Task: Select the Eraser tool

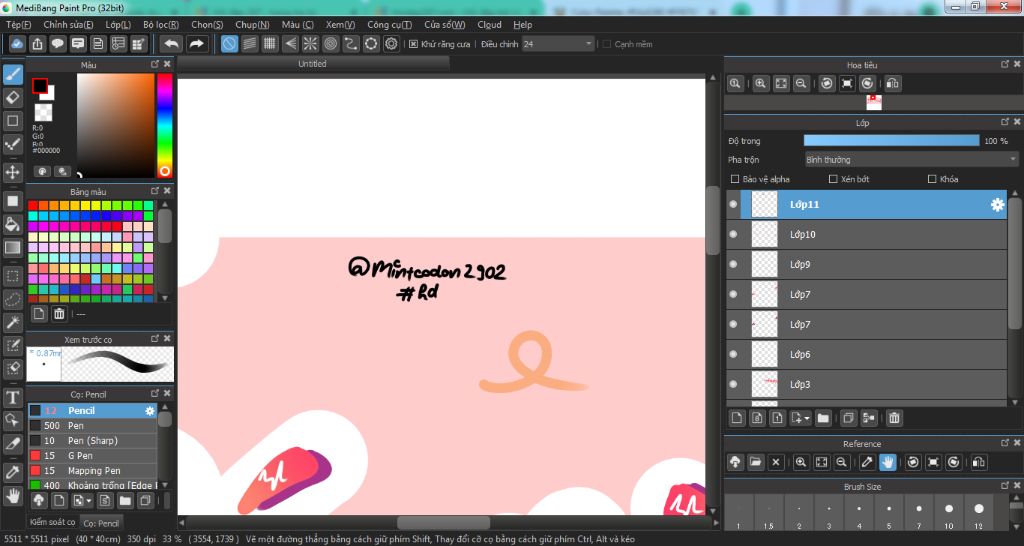Action: point(12,98)
